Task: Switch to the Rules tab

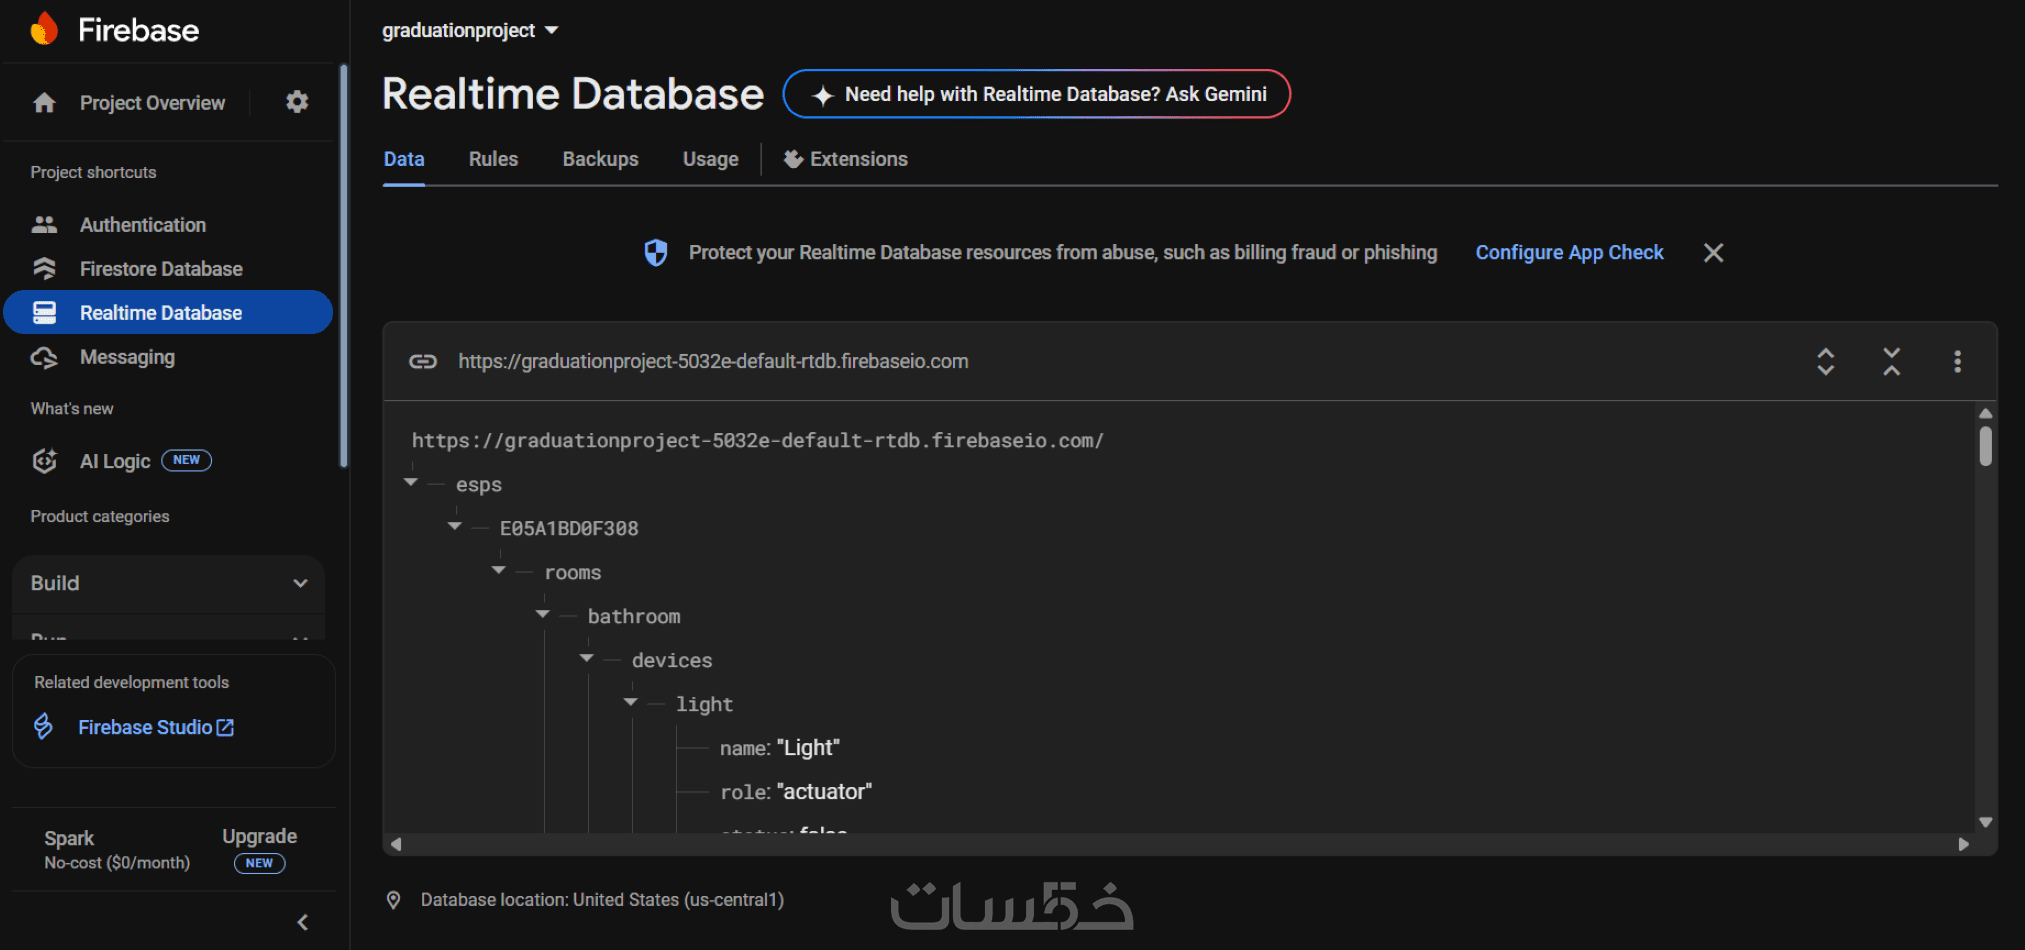Action: [493, 159]
